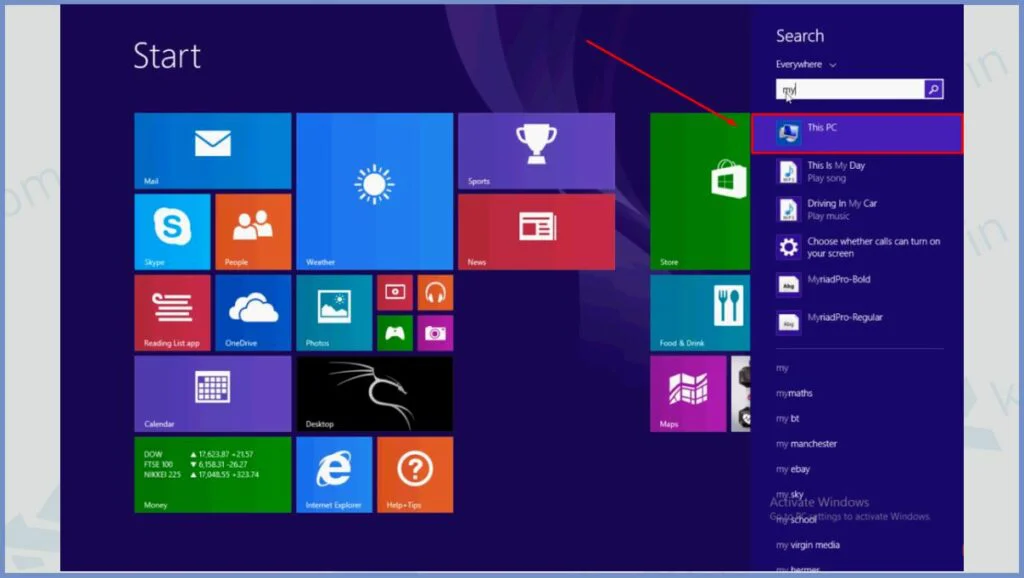Open the Desktop tile
This screenshot has height=578, width=1024.
[x=374, y=393]
